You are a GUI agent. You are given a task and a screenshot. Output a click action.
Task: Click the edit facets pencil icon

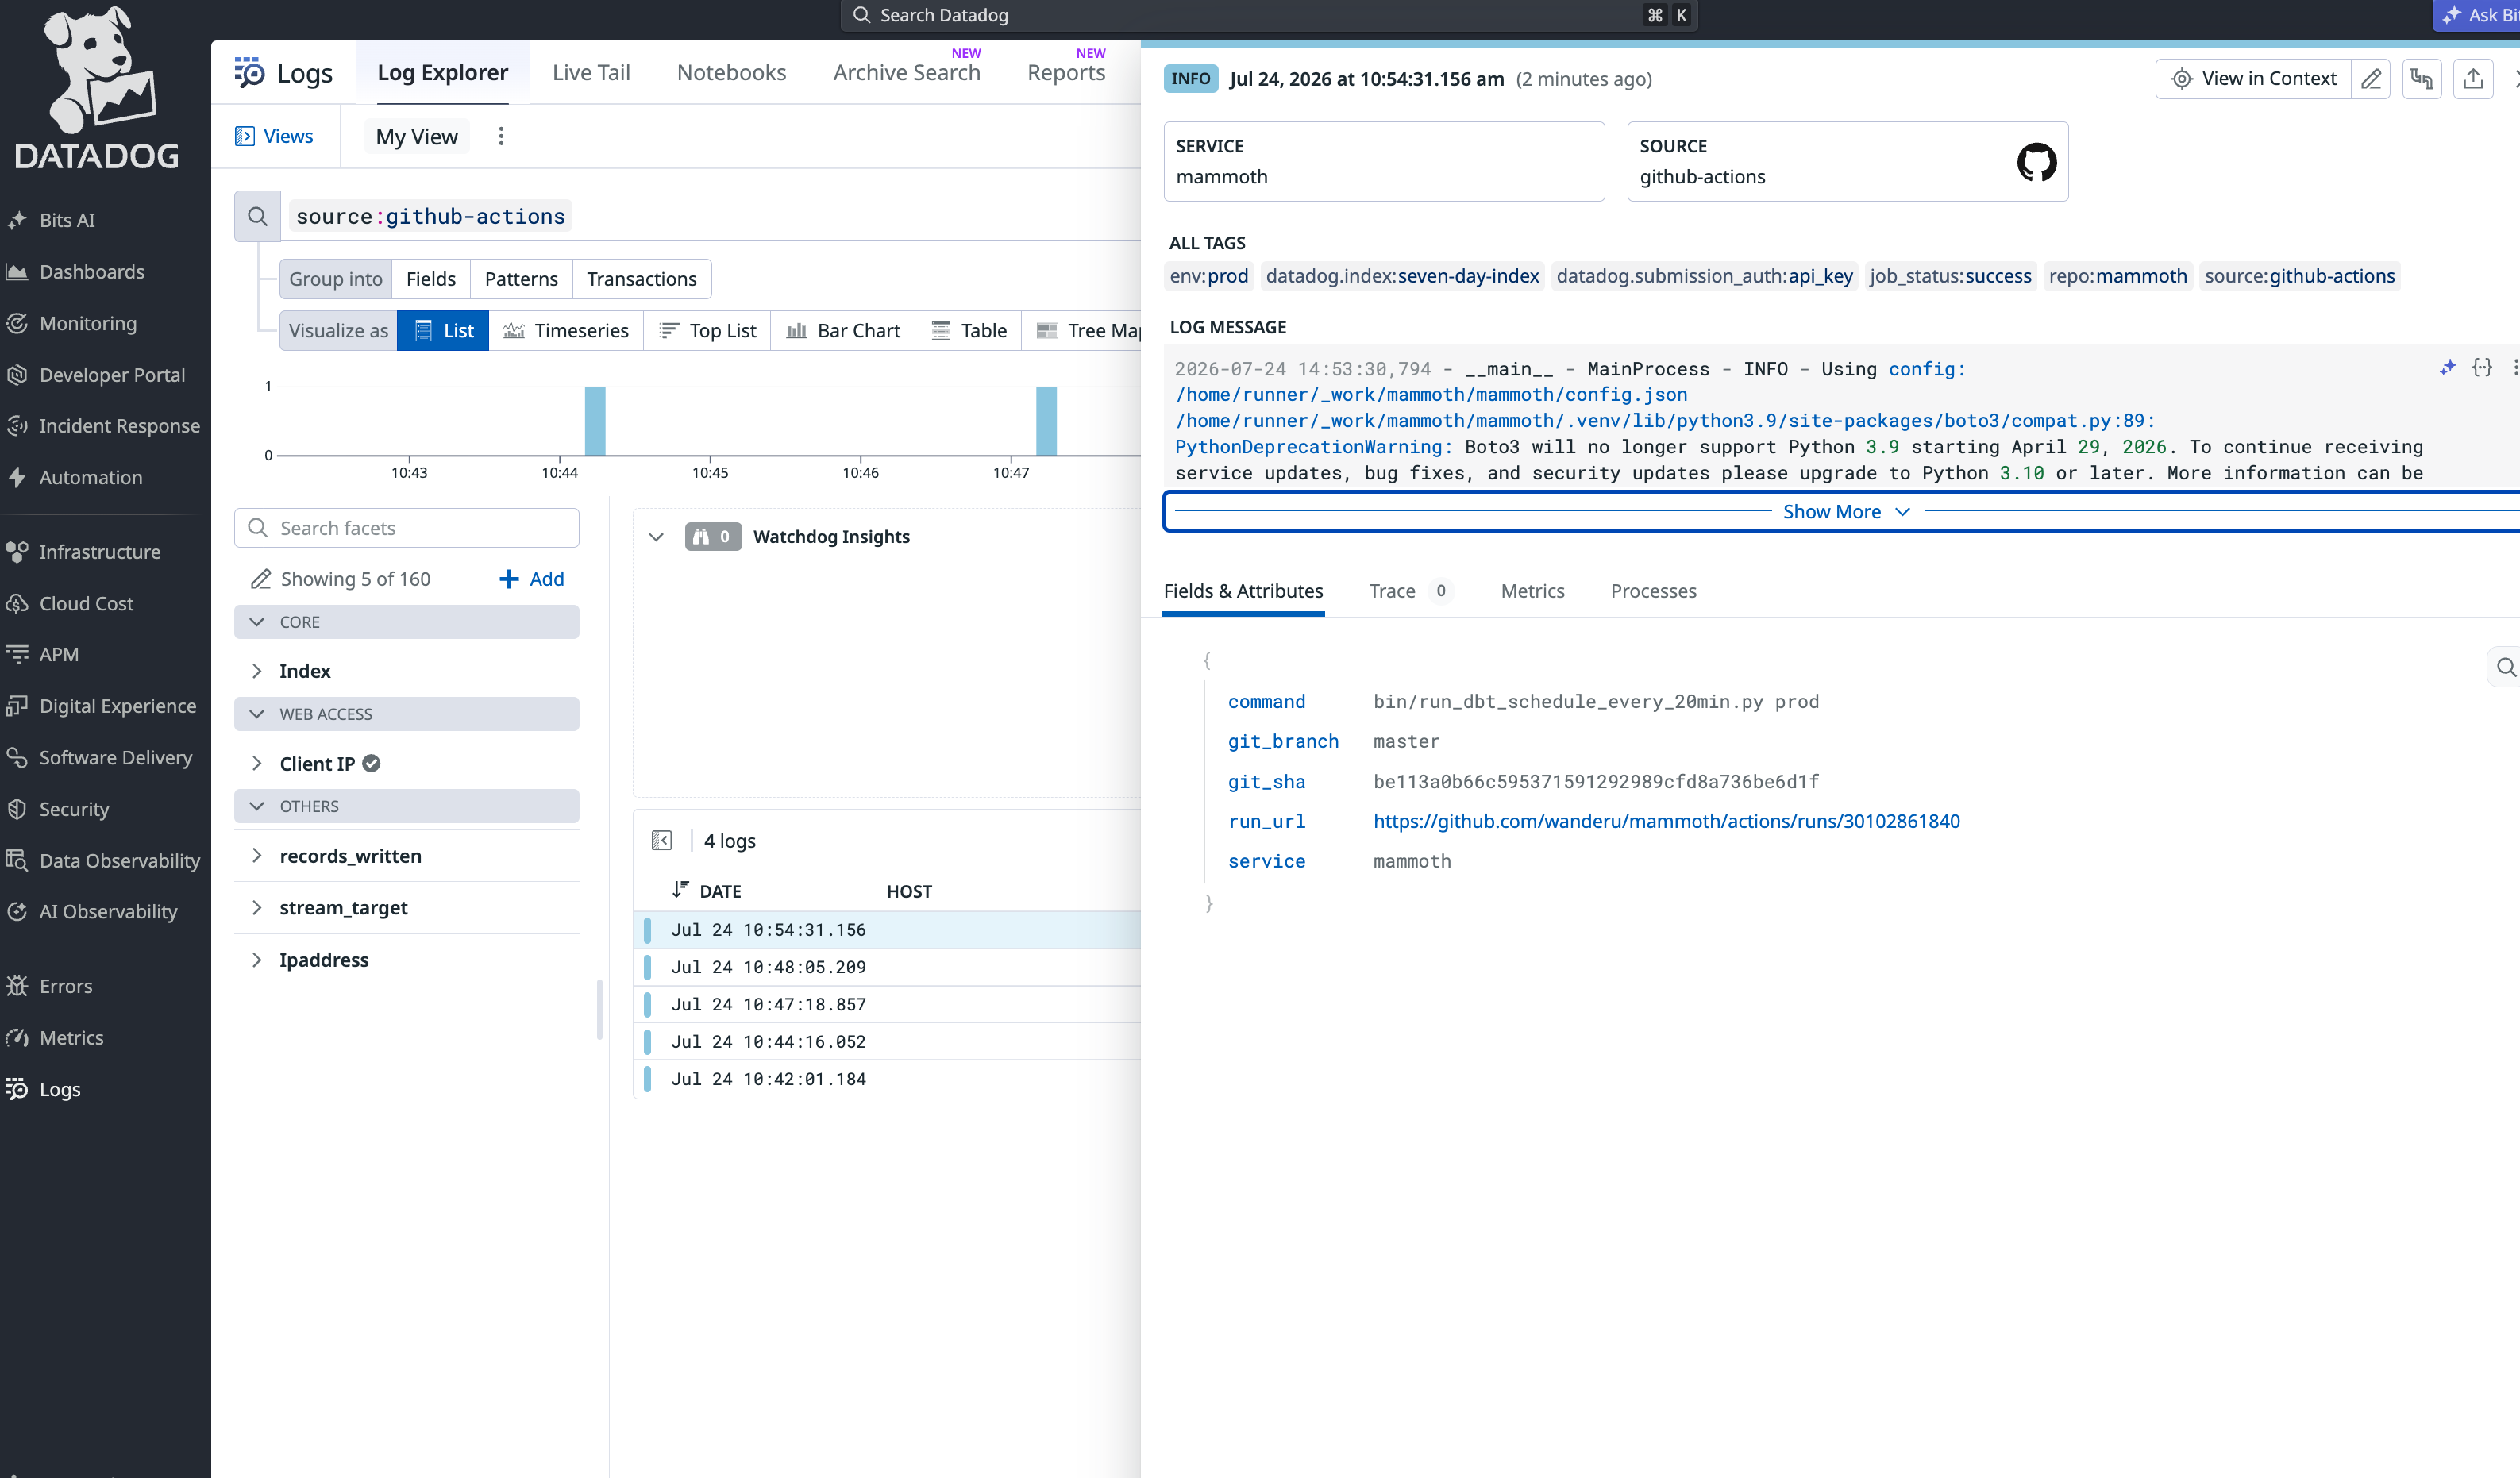[x=260, y=579]
